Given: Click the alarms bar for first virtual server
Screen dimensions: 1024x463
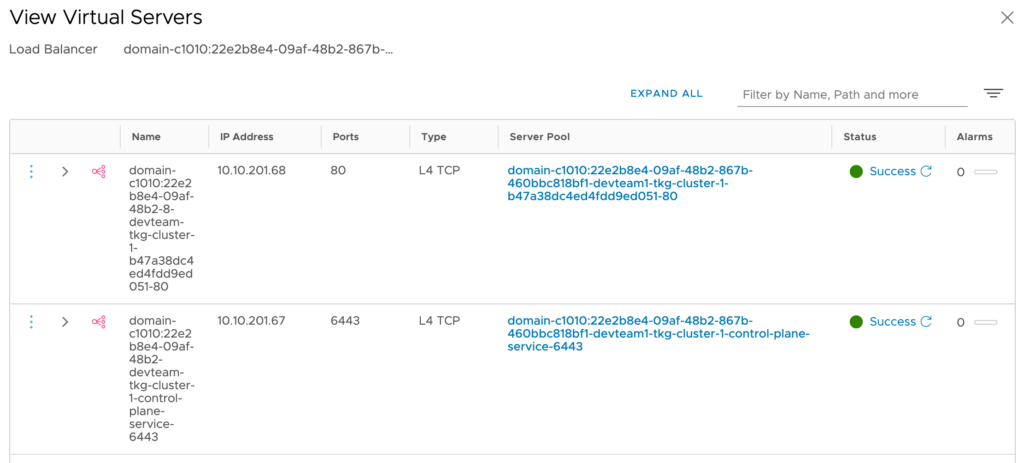Looking at the screenshot, I should point(985,172).
